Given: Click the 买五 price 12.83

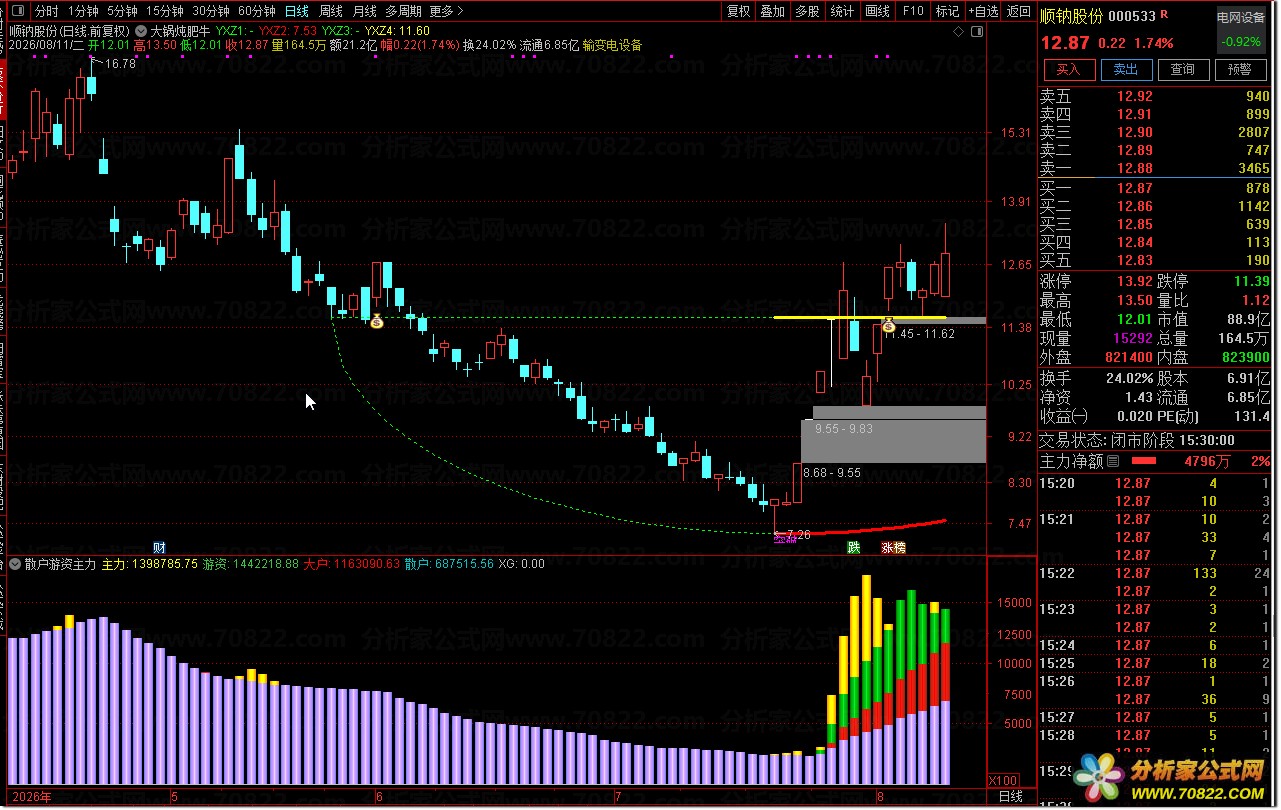Looking at the screenshot, I should point(1135,260).
